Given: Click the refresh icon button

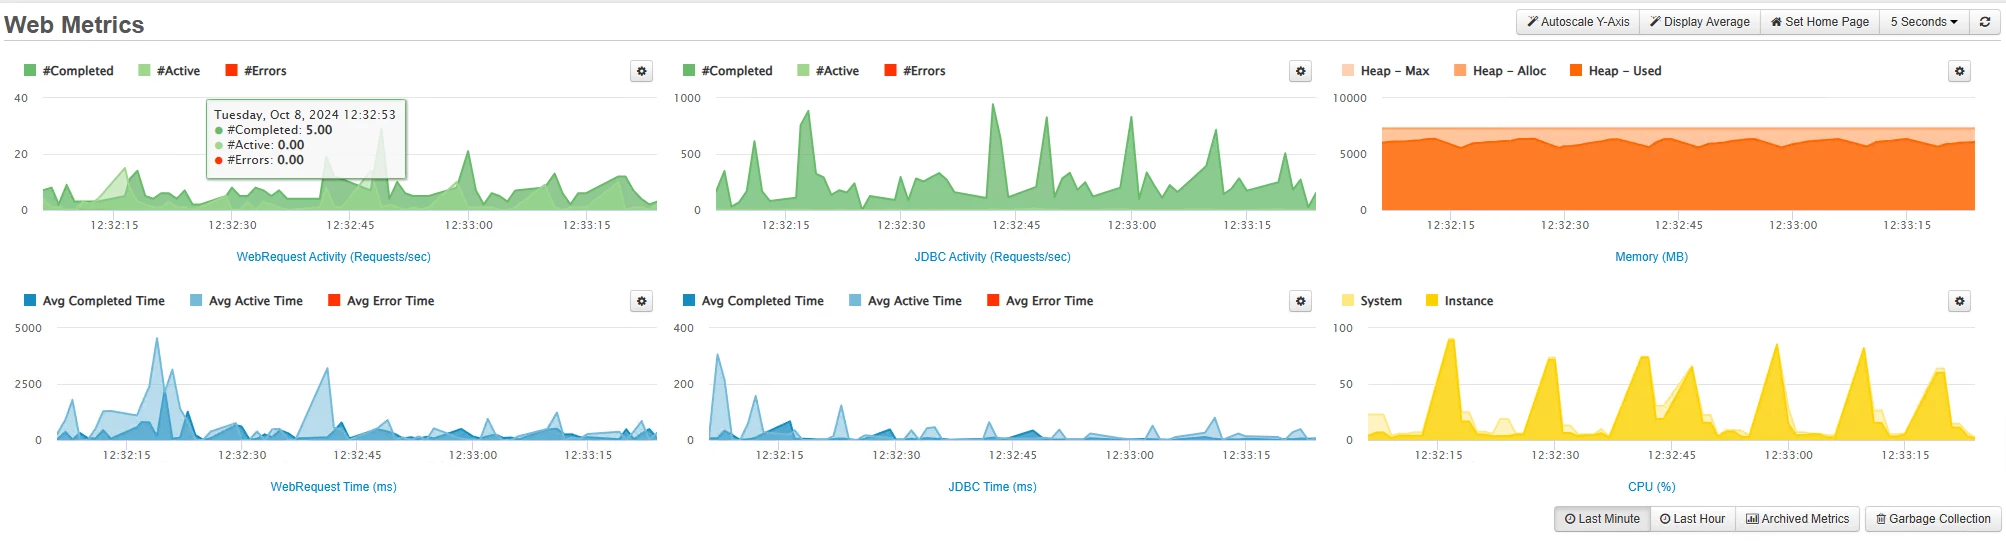Looking at the screenshot, I should coord(1984,22).
